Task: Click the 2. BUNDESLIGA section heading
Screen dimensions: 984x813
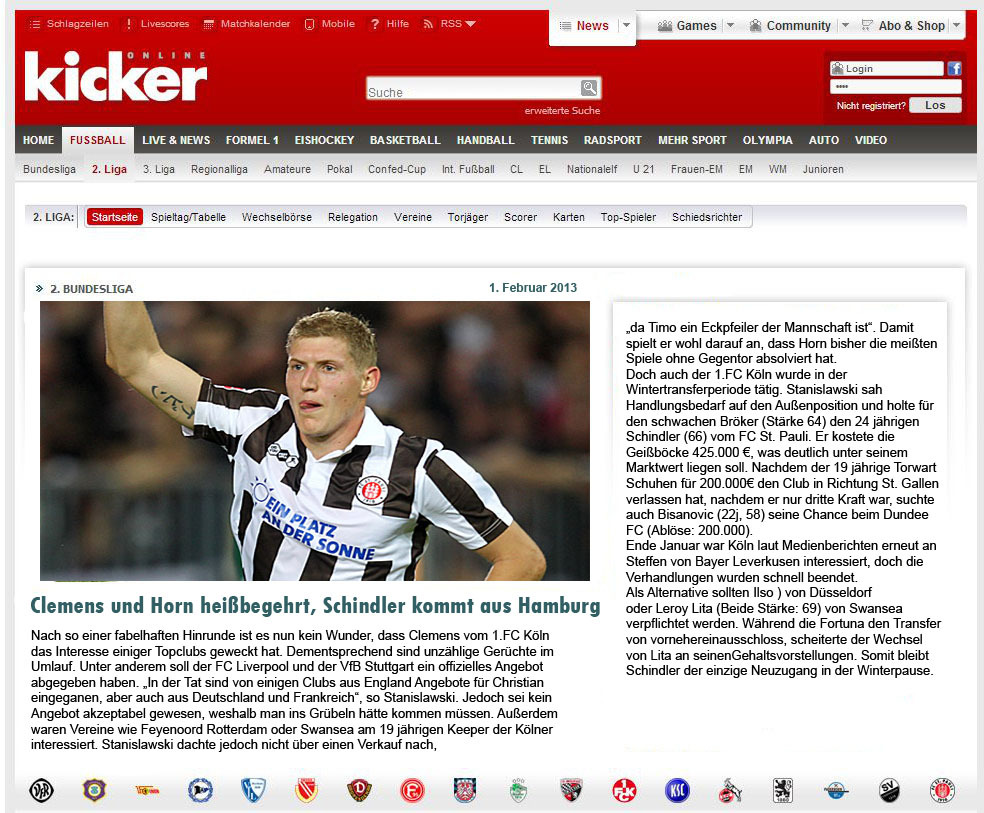Action: pyautogui.click(x=92, y=289)
